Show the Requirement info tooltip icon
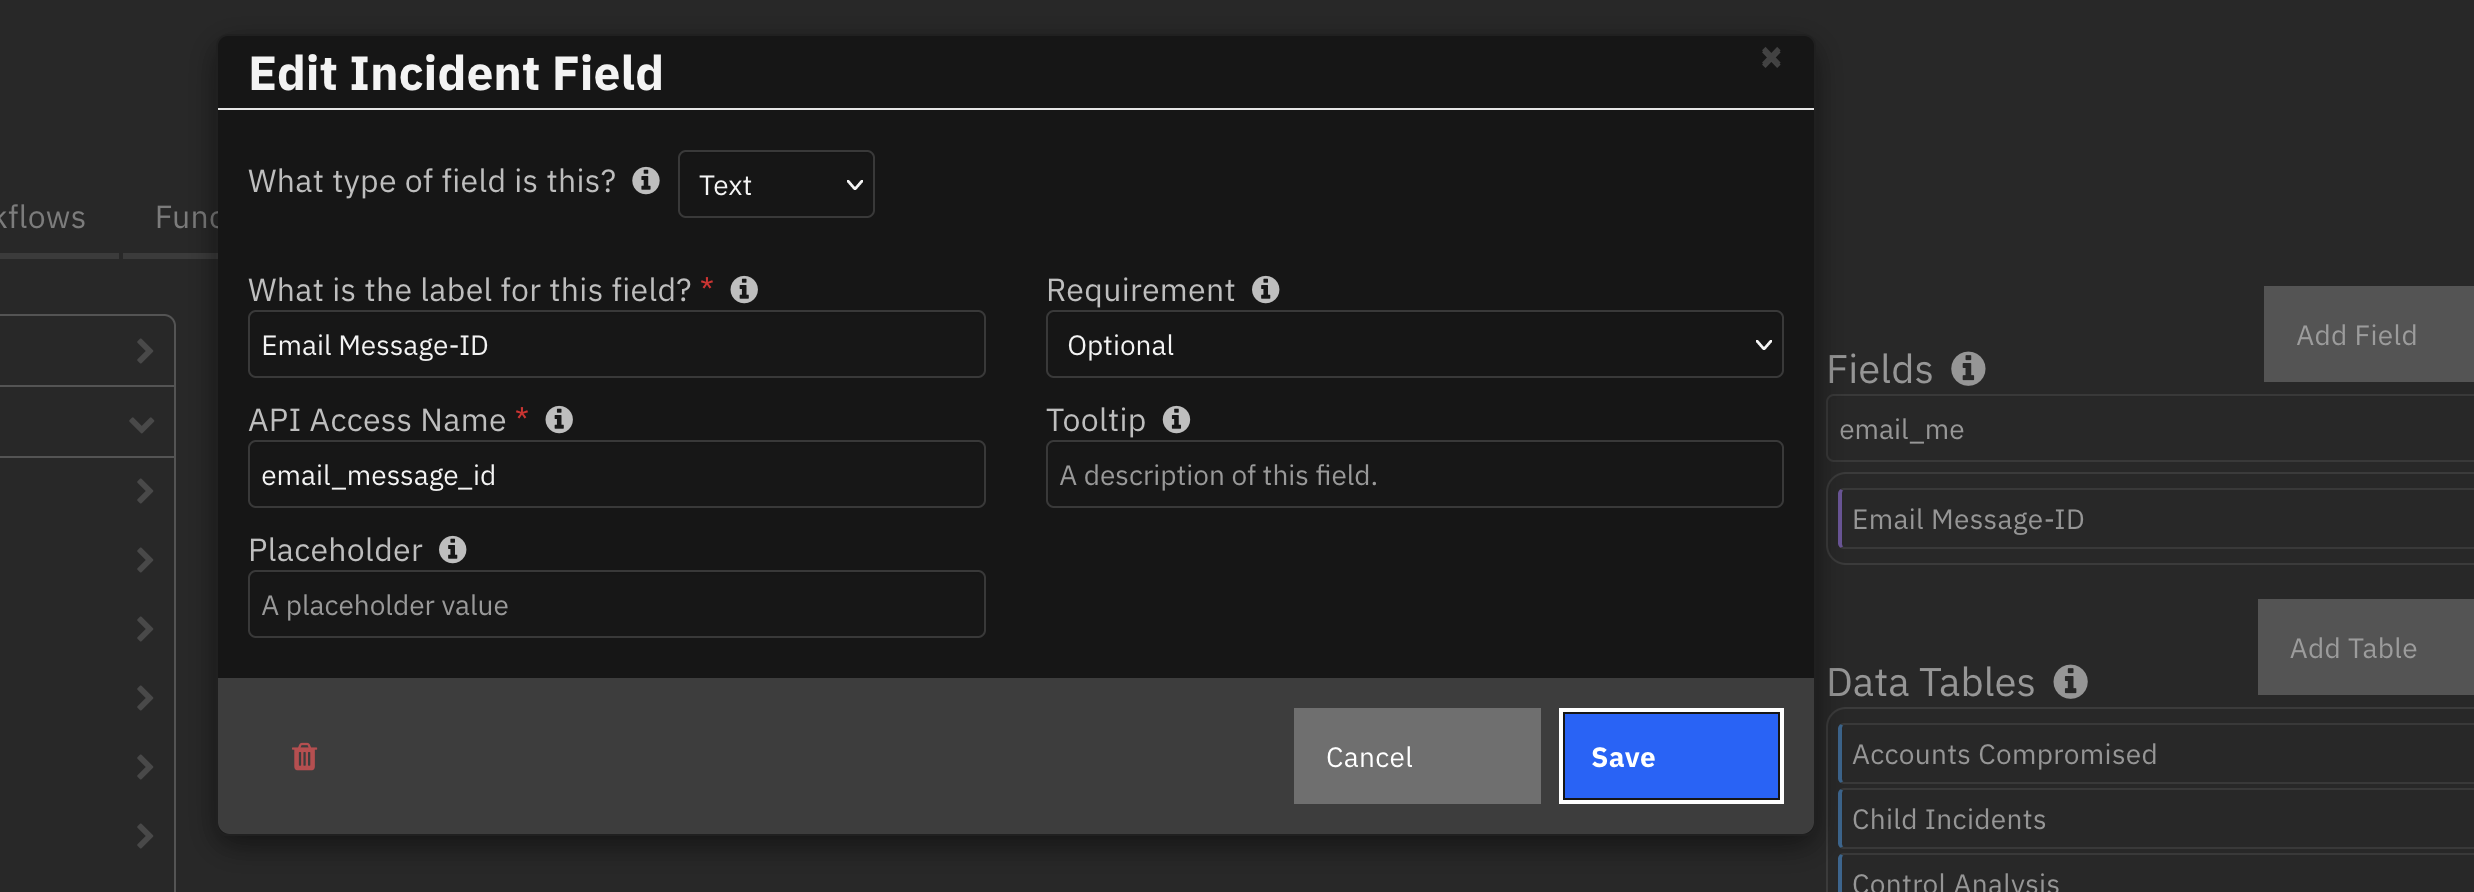Image resolution: width=2474 pixels, height=892 pixels. pos(1266,289)
